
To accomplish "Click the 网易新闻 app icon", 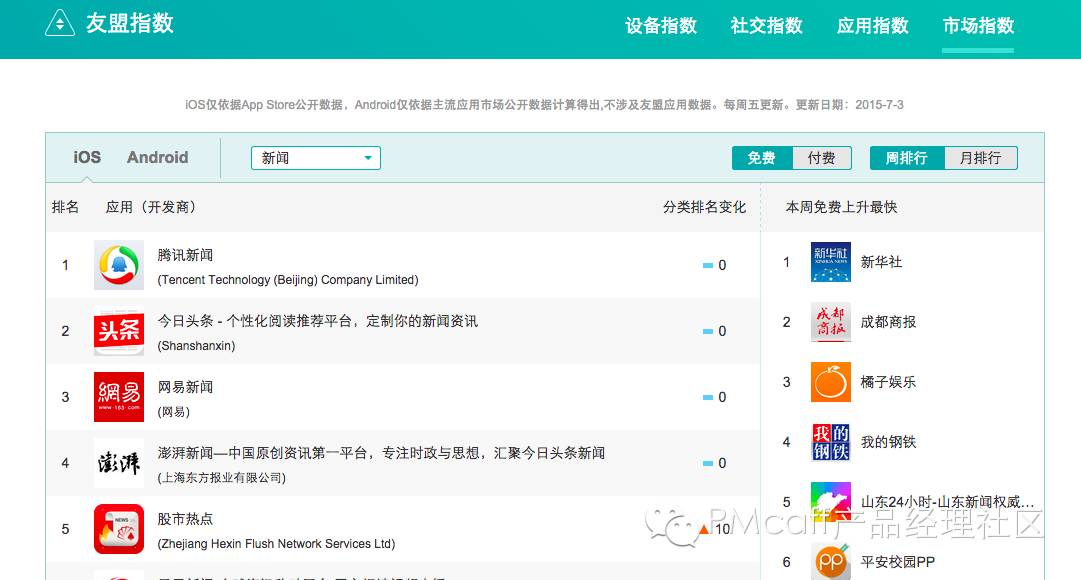I will click(119, 397).
